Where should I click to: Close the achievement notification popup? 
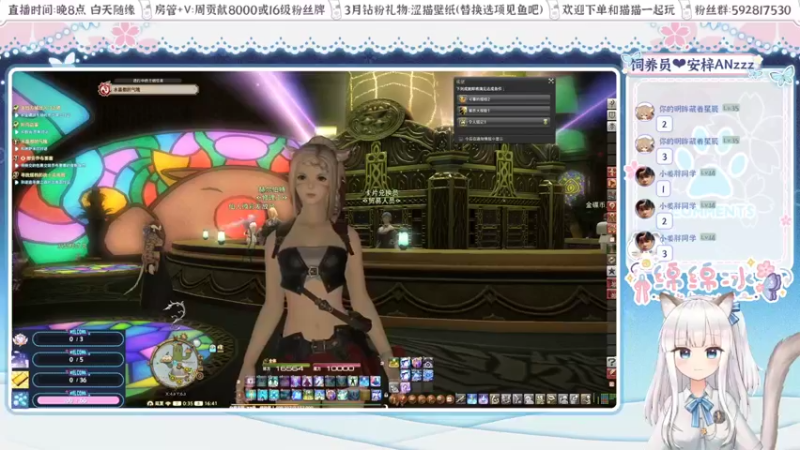click(x=551, y=81)
